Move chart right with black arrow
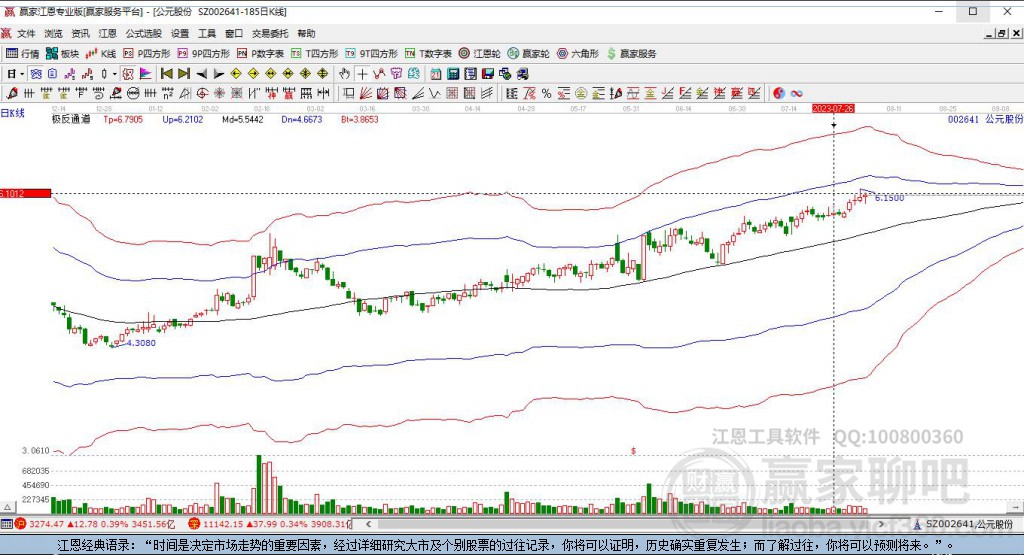This screenshot has height=555, width=1024. pyautogui.click(x=219, y=74)
